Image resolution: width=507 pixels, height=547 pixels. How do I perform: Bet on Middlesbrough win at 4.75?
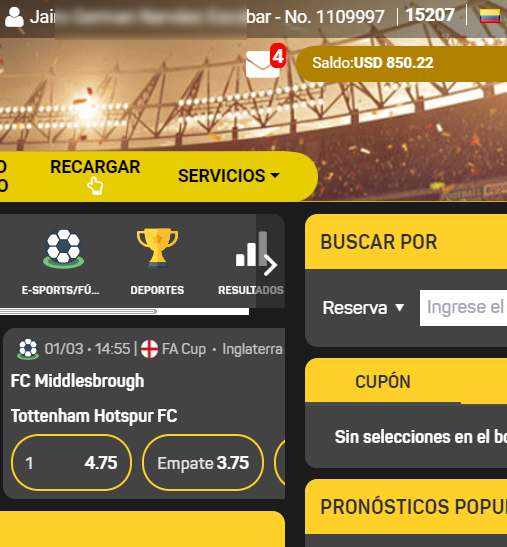[x=72, y=463]
